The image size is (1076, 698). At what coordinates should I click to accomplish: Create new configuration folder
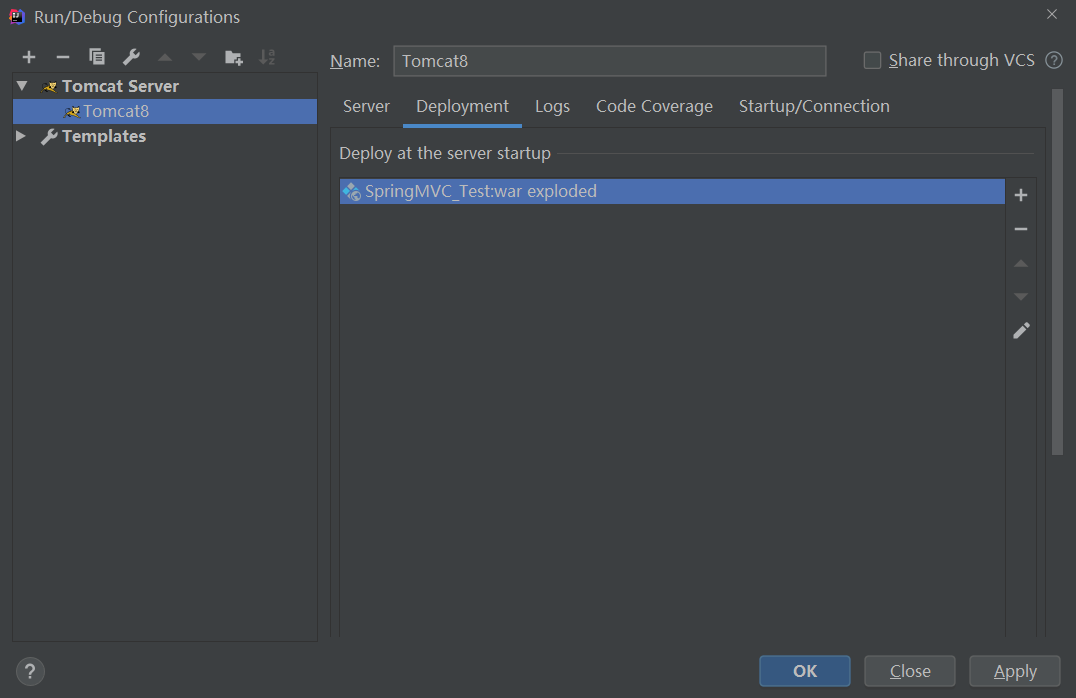(x=233, y=57)
